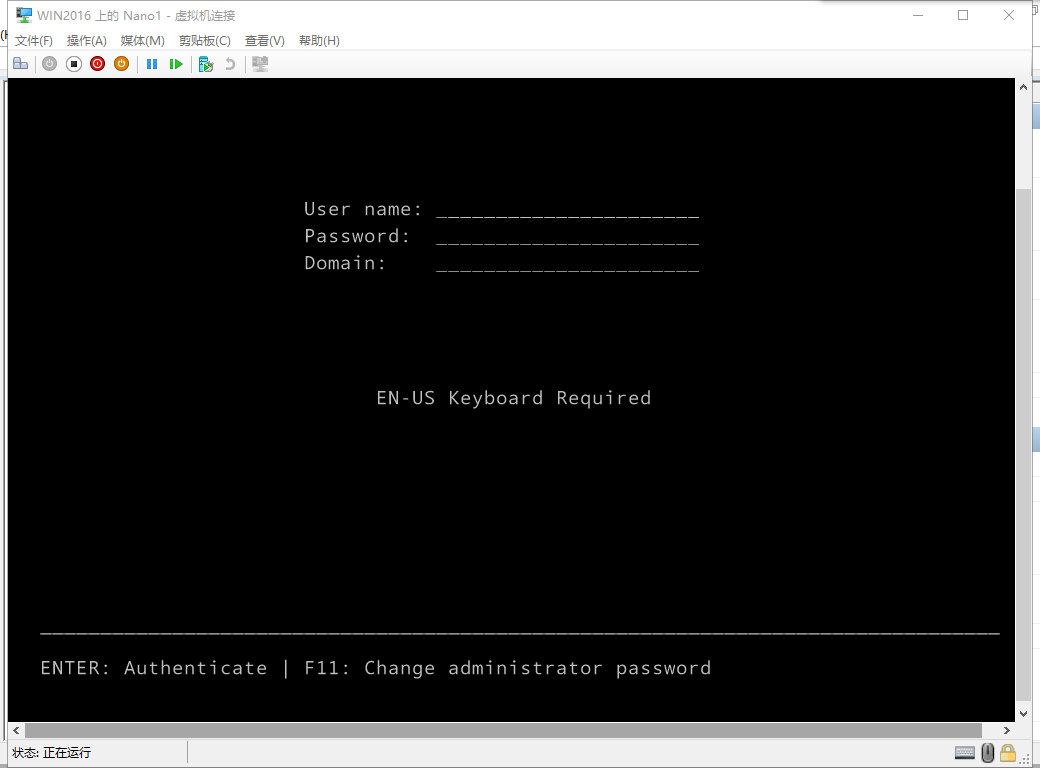Create a checkpoint using the toolbar icon
This screenshot has height=768, width=1040.
coord(206,64)
